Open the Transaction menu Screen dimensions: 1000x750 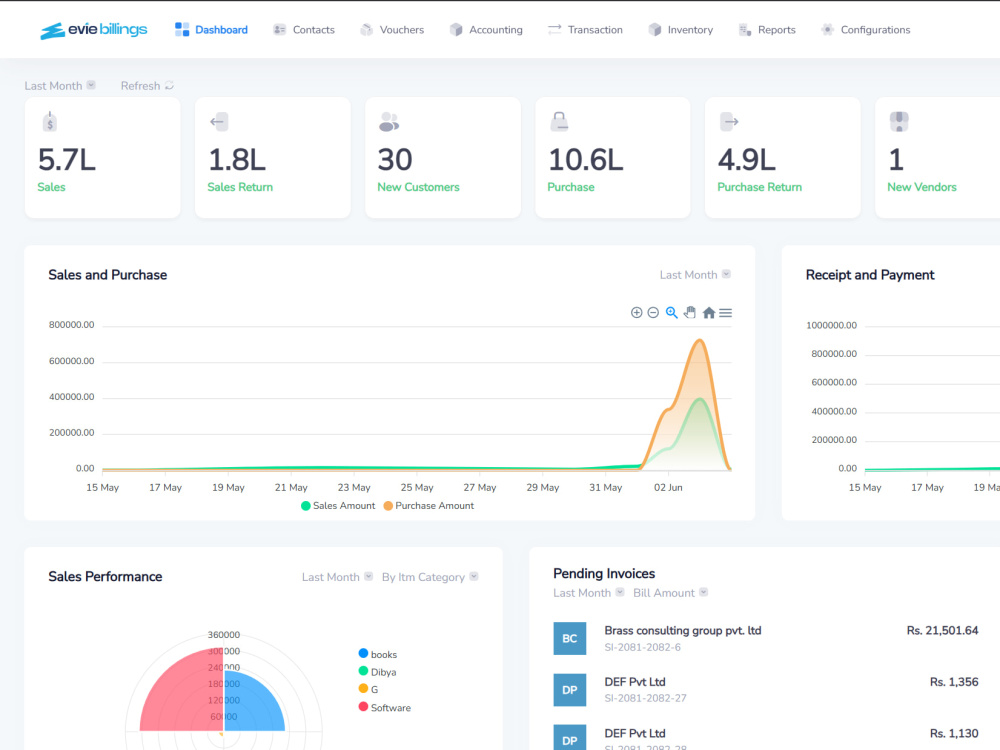[x=585, y=29]
